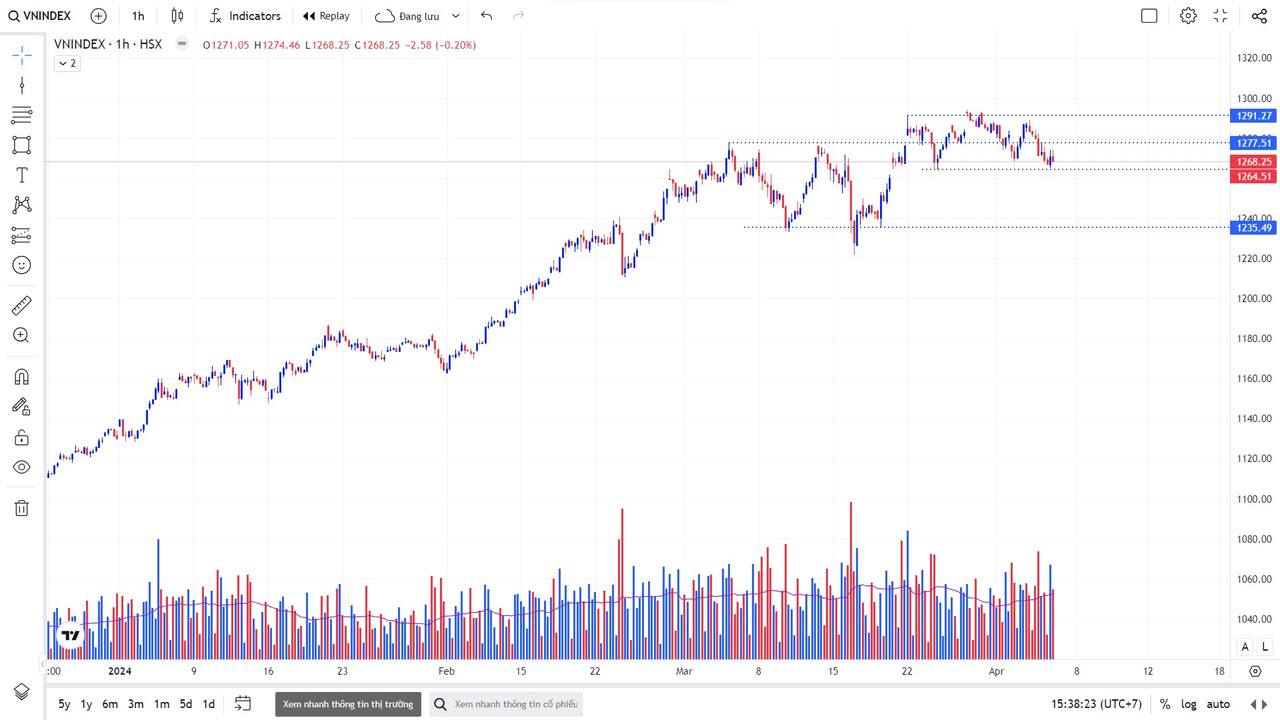Share the chart with share icon

[1259, 16]
